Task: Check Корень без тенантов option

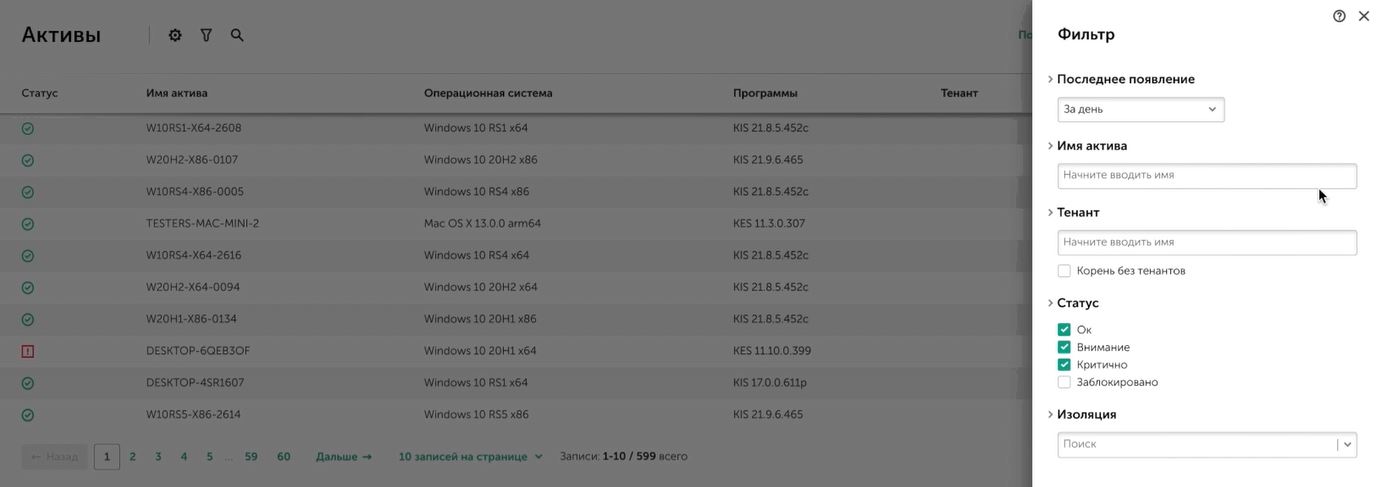Action: [1064, 271]
